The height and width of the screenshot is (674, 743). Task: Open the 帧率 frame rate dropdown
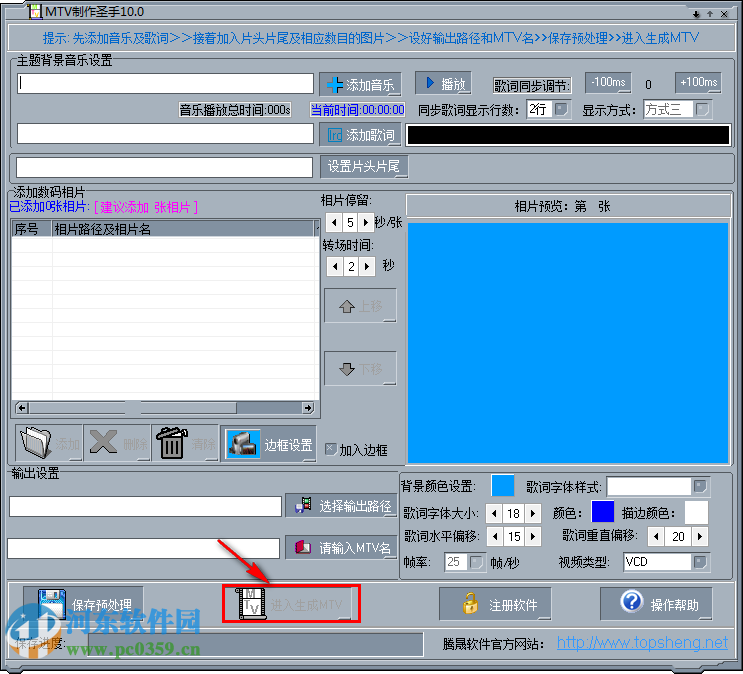tap(476, 562)
